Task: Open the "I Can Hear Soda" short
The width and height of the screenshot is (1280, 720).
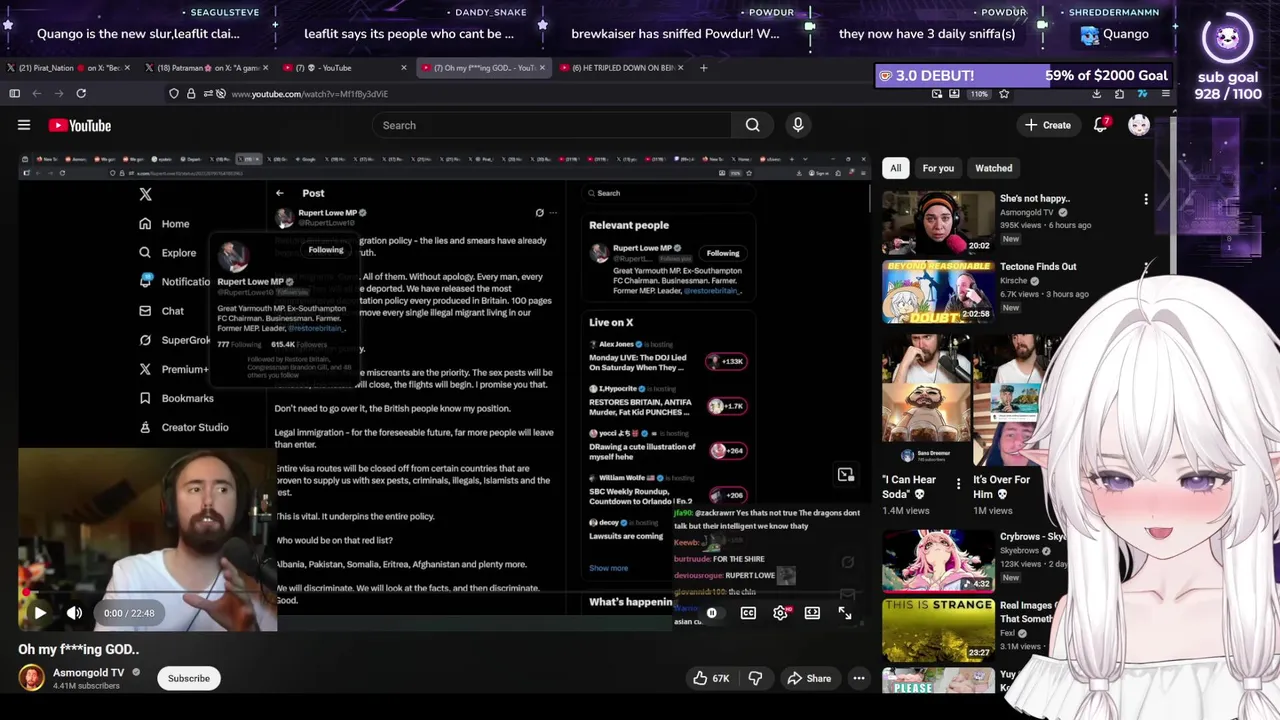Action: 925,400
